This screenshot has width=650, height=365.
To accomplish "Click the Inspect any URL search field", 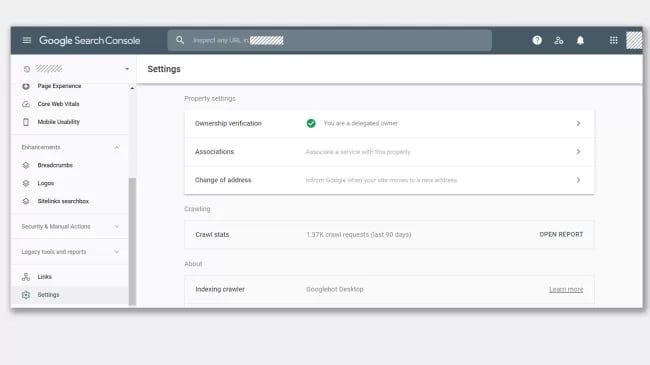I will pos(330,40).
